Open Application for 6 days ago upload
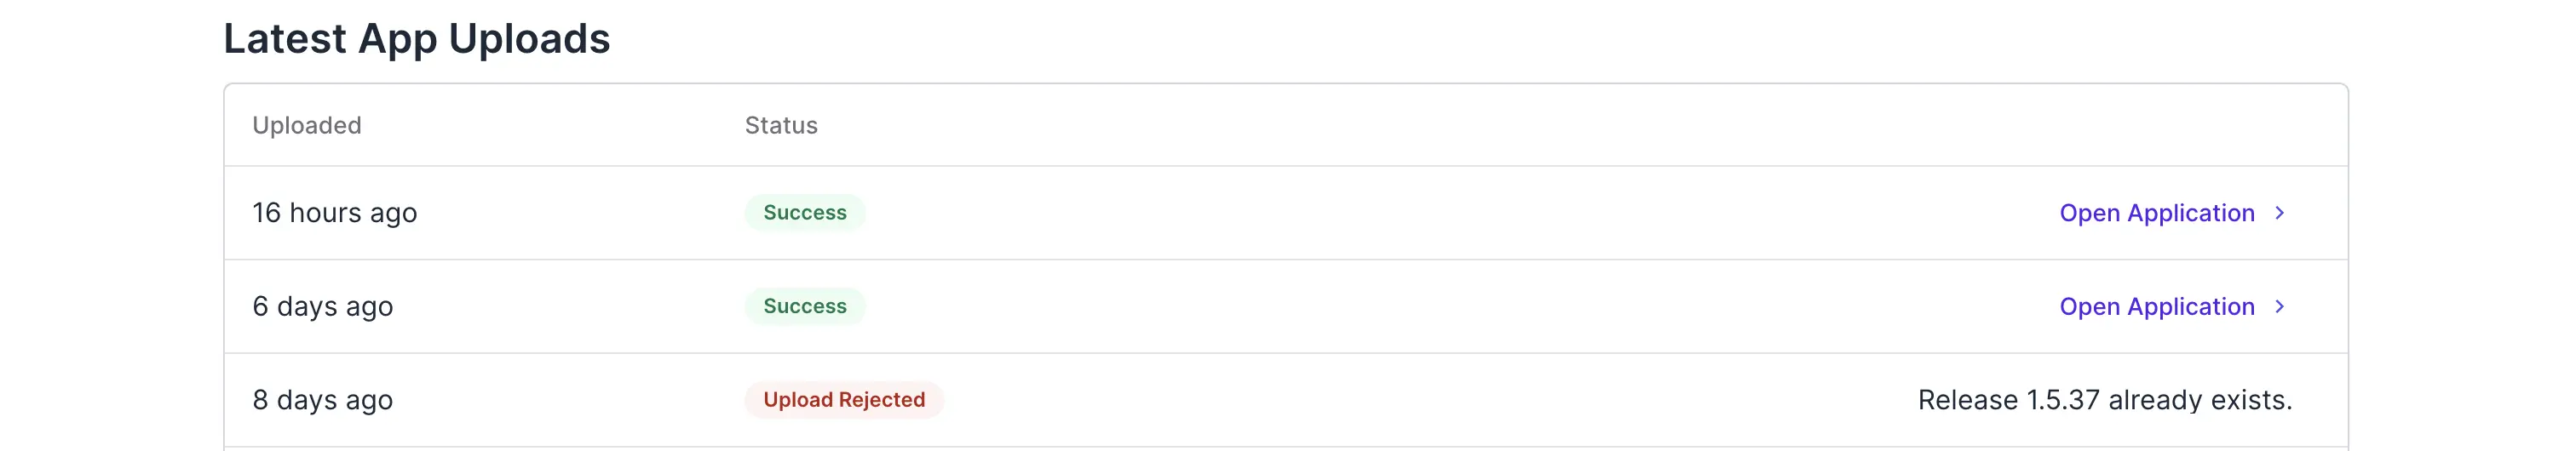Image resolution: width=2576 pixels, height=451 pixels. [x=2156, y=306]
